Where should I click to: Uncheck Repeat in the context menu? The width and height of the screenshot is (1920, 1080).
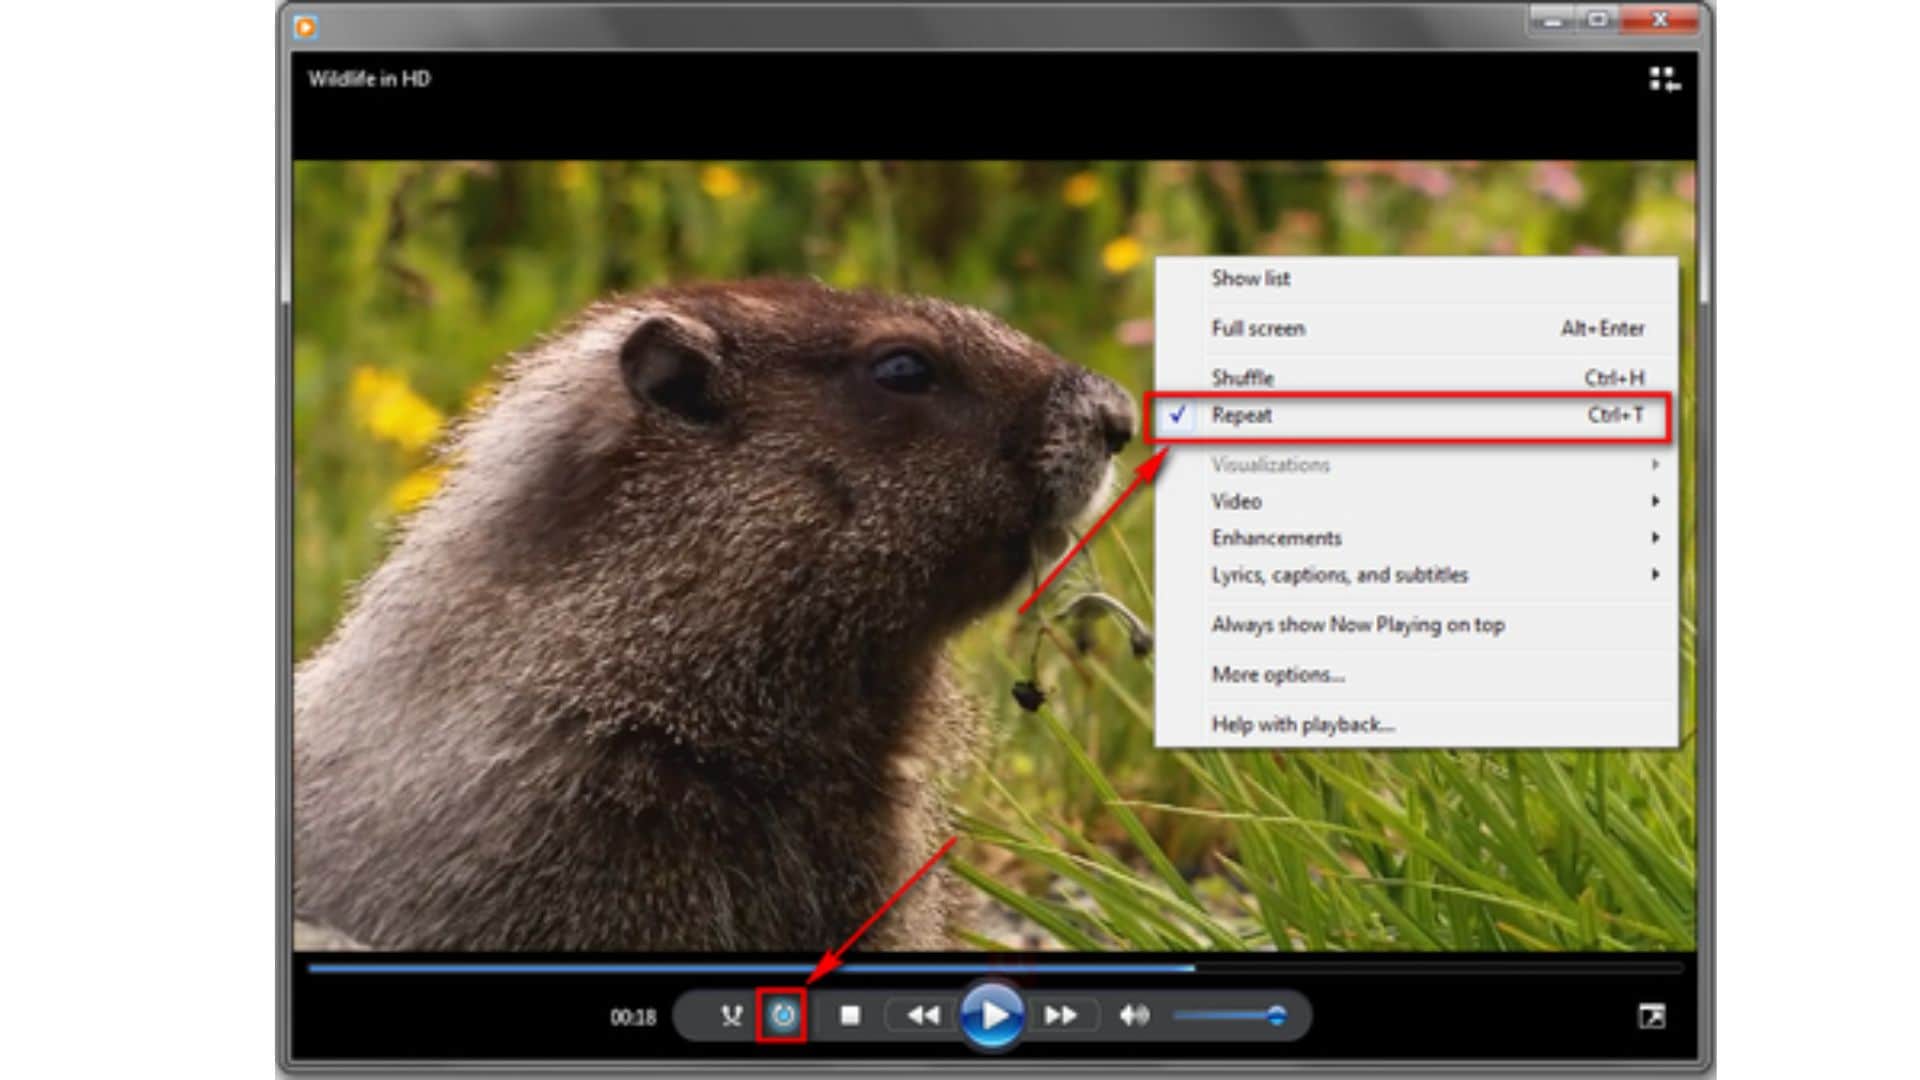point(1416,415)
